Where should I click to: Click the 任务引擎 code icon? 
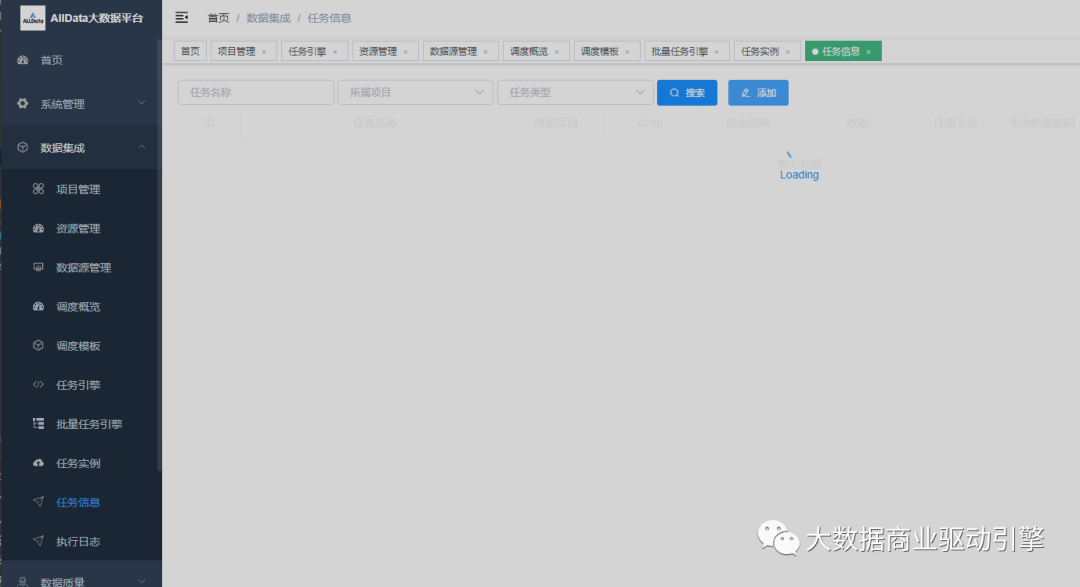pos(38,385)
